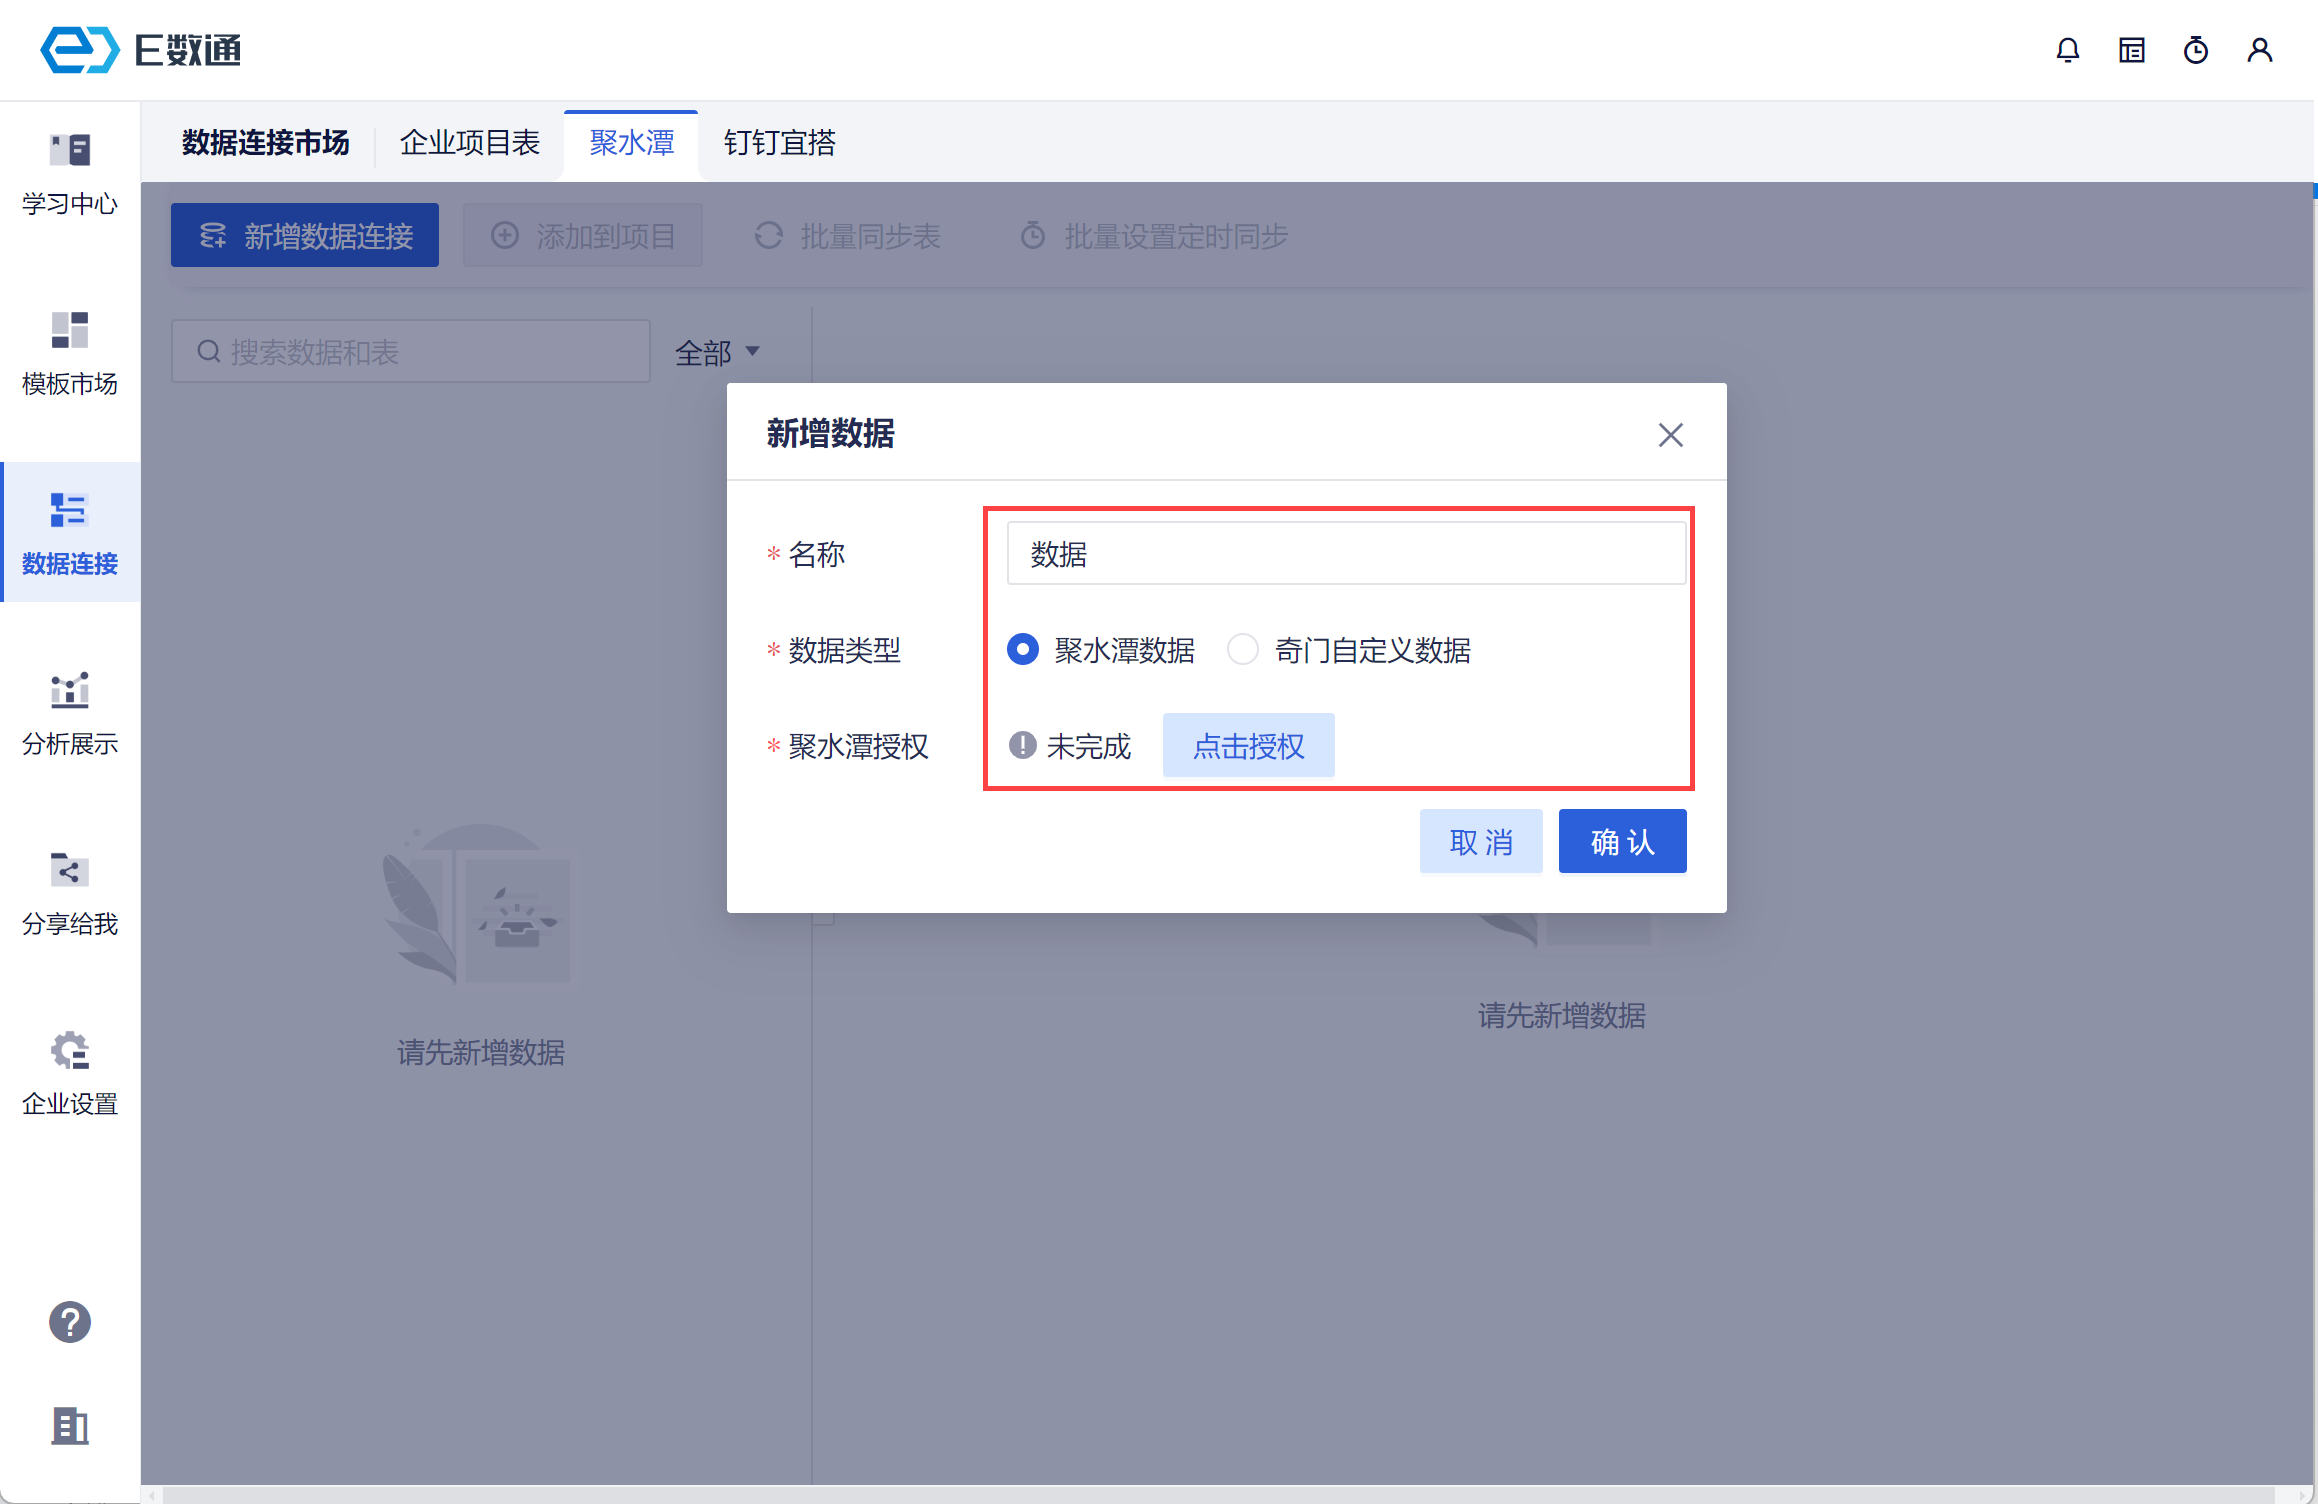Open the timer clock icon in header
The width and height of the screenshot is (2318, 1504).
point(2195,50)
